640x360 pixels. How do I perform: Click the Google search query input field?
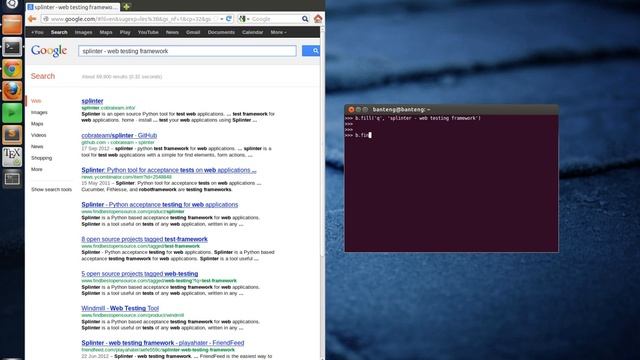coord(187,51)
